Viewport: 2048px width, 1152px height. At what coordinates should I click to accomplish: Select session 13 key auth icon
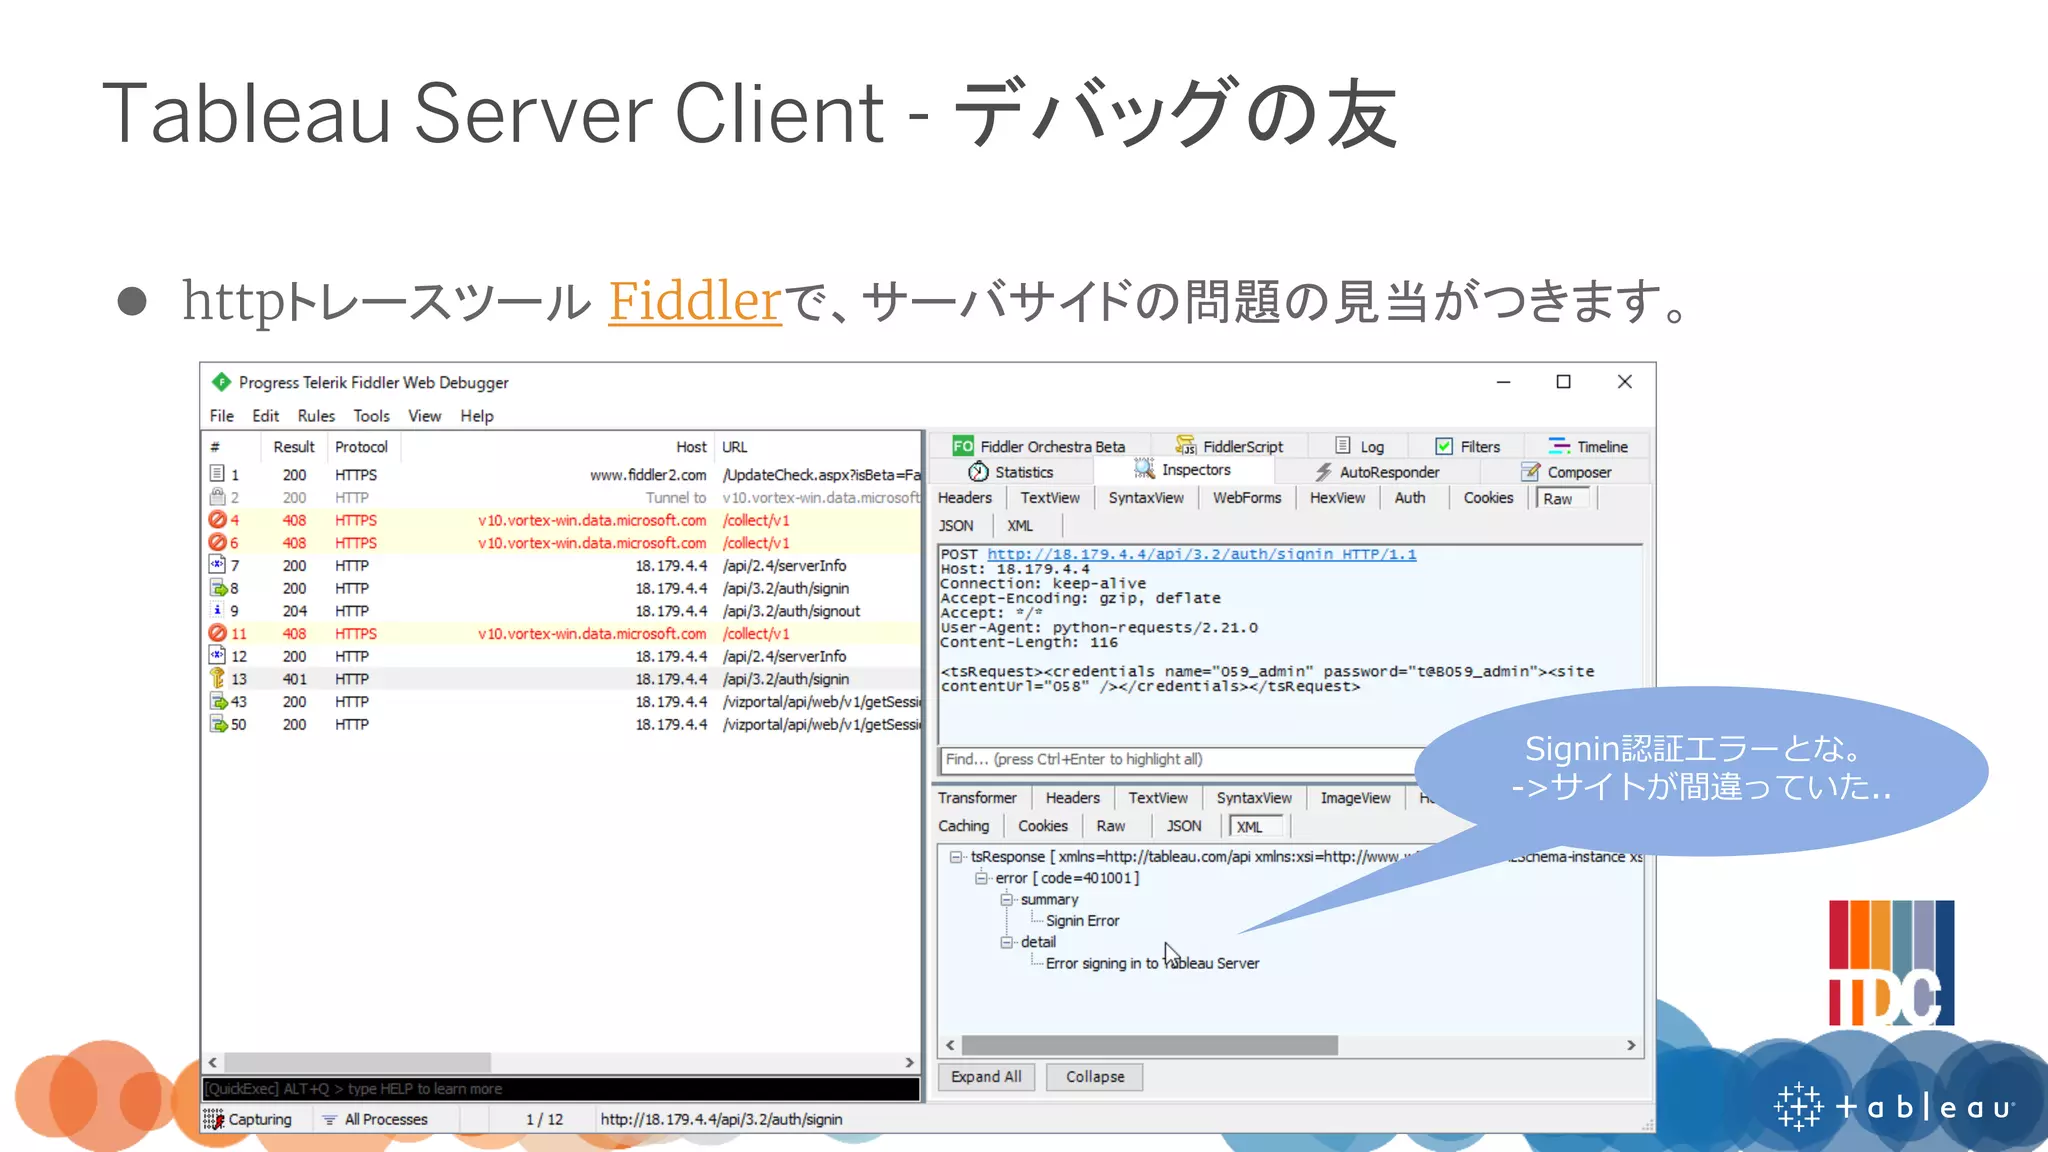pyautogui.click(x=217, y=678)
